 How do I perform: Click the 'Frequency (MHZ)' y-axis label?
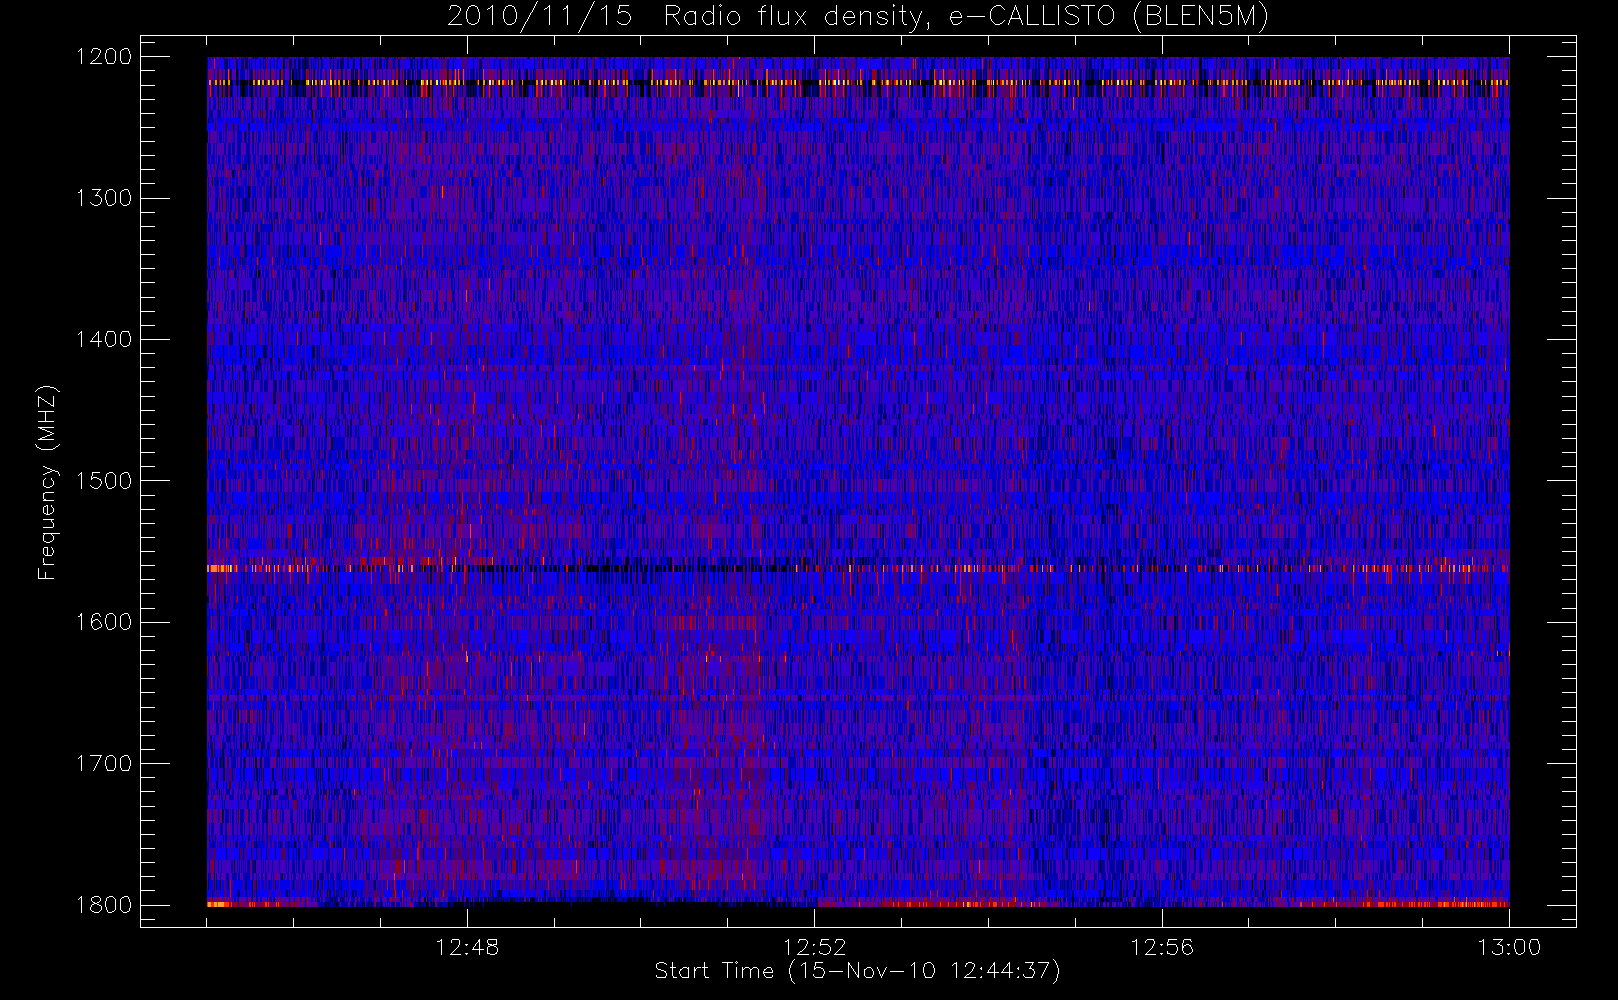pyautogui.click(x=47, y=483)
